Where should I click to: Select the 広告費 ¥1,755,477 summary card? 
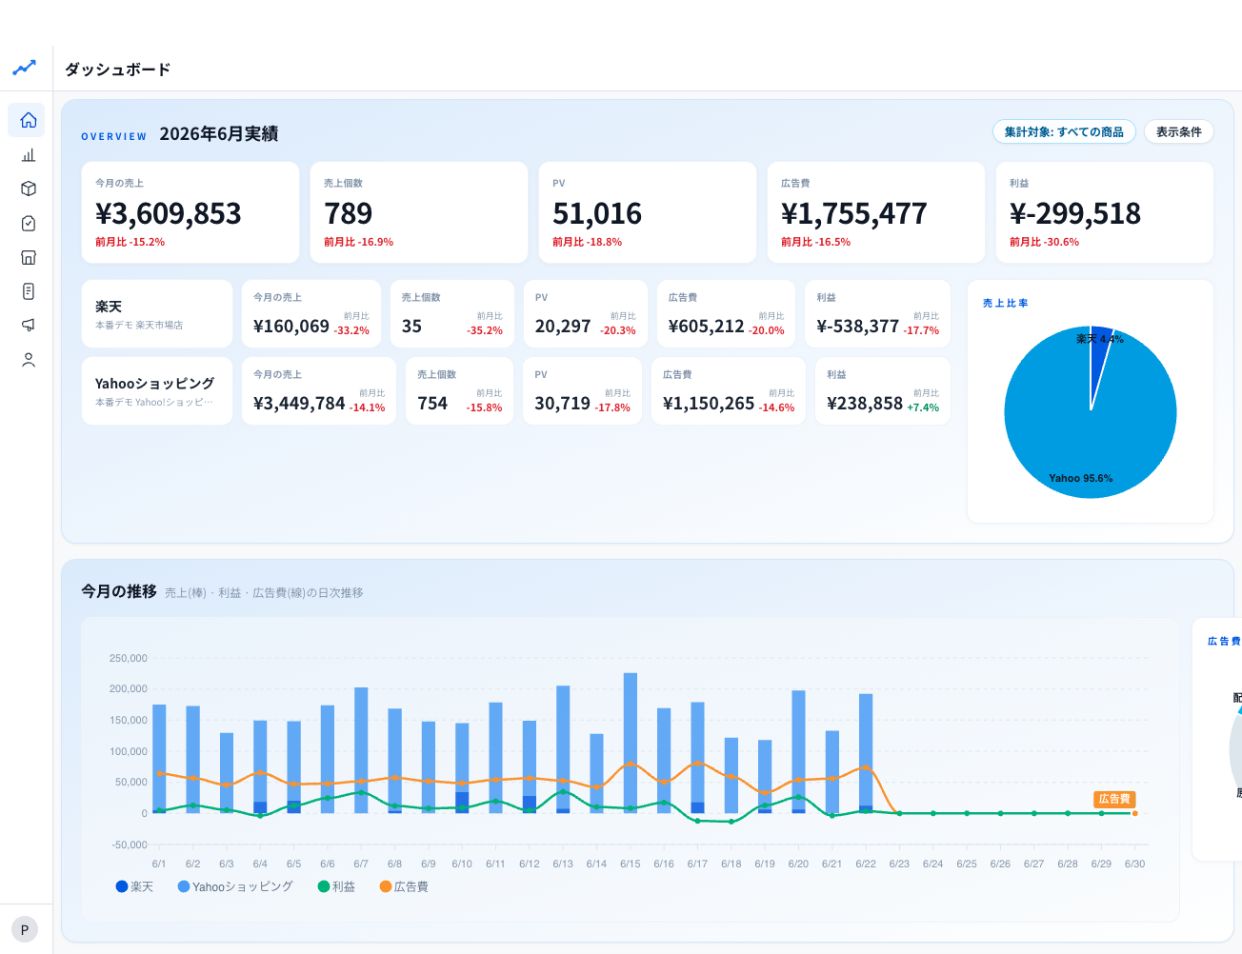coord(876,212)
